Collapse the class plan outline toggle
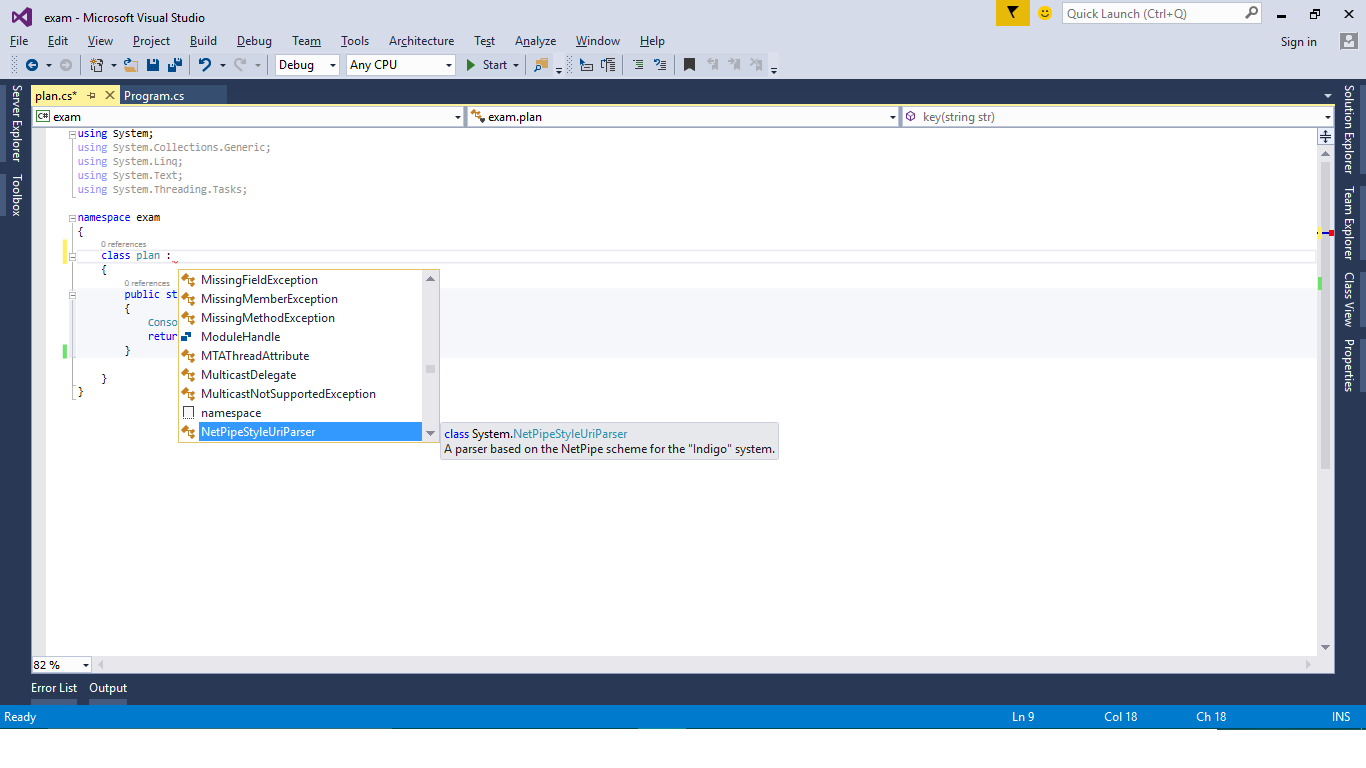 pos(73,256)
